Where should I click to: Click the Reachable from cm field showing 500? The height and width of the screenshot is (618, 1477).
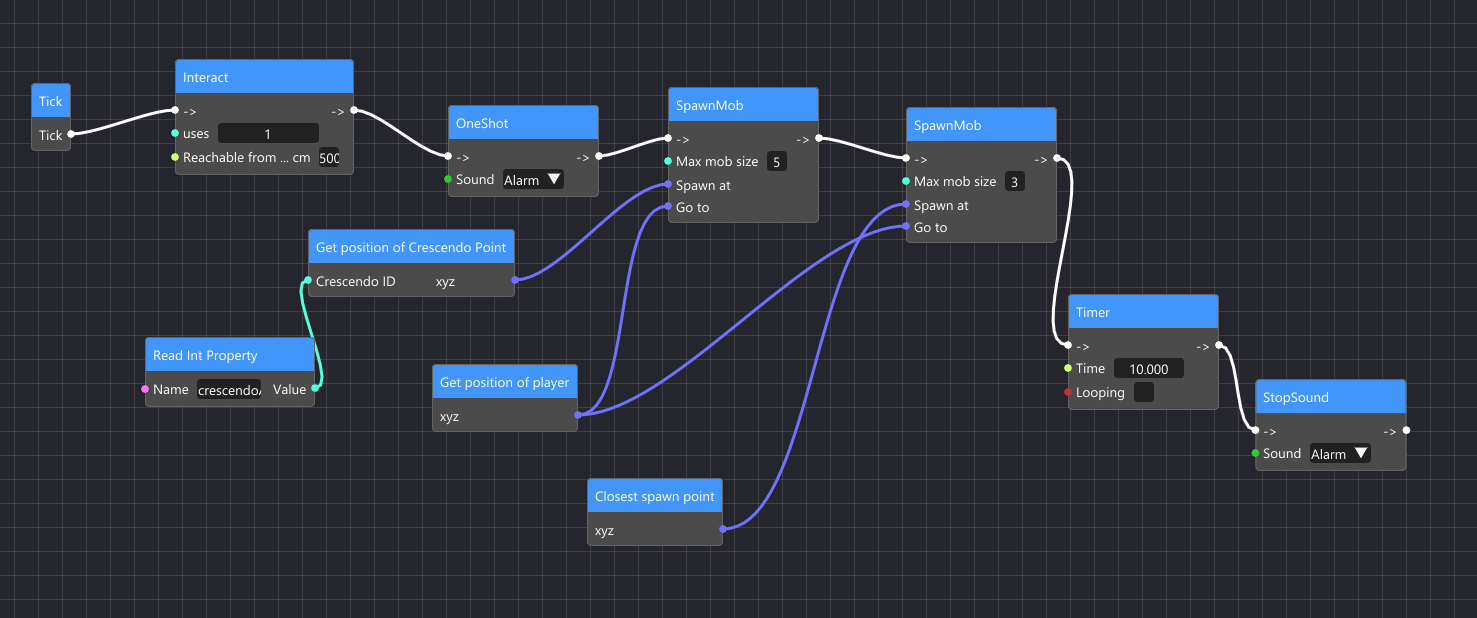point(330,157)
